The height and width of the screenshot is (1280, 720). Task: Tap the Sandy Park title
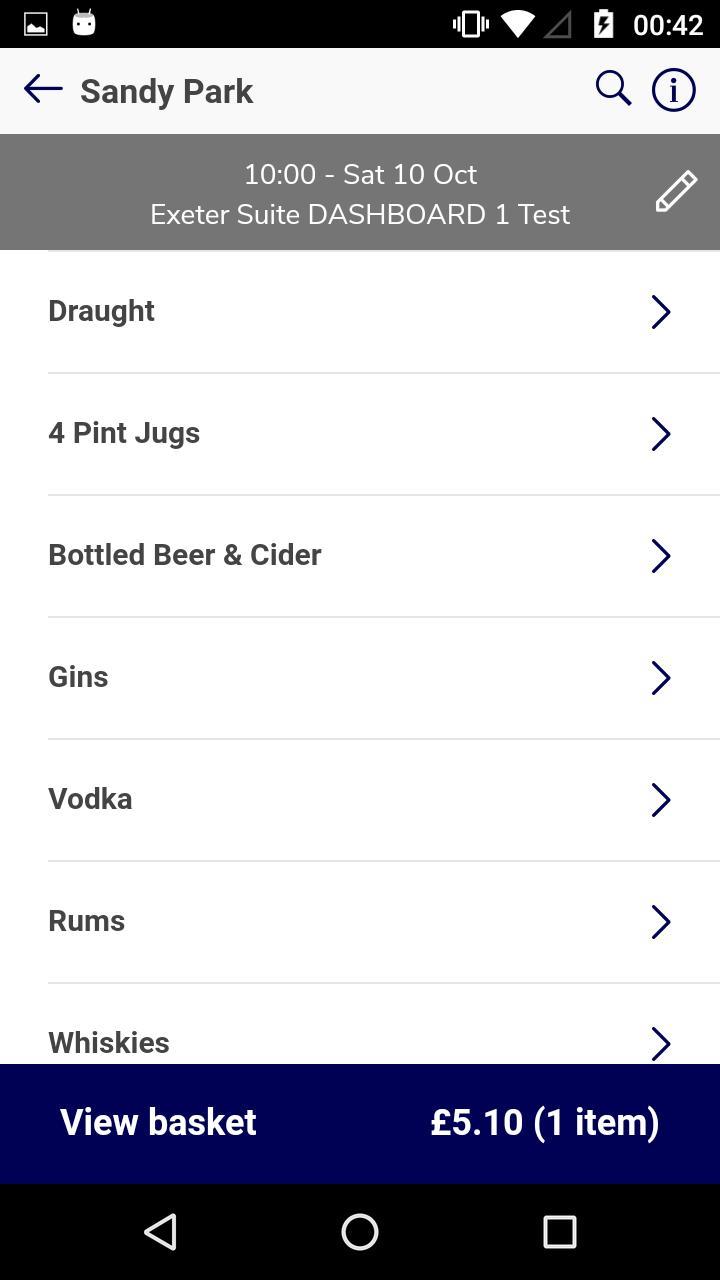click(167, 91)
